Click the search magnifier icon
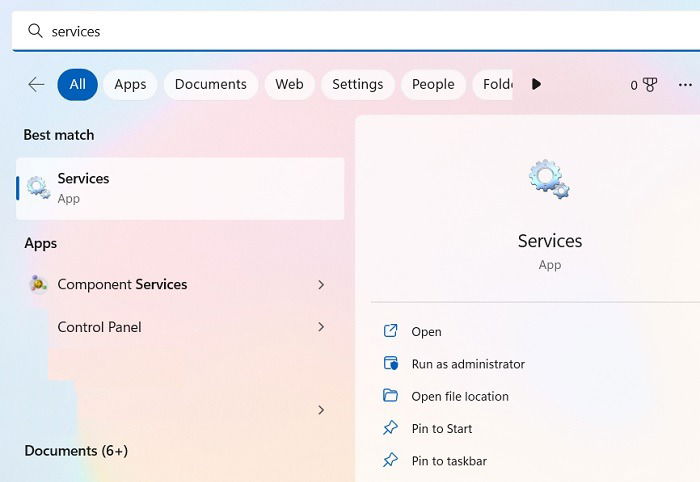Viewport: 700px width, 482px height. [x=35, y=31]
